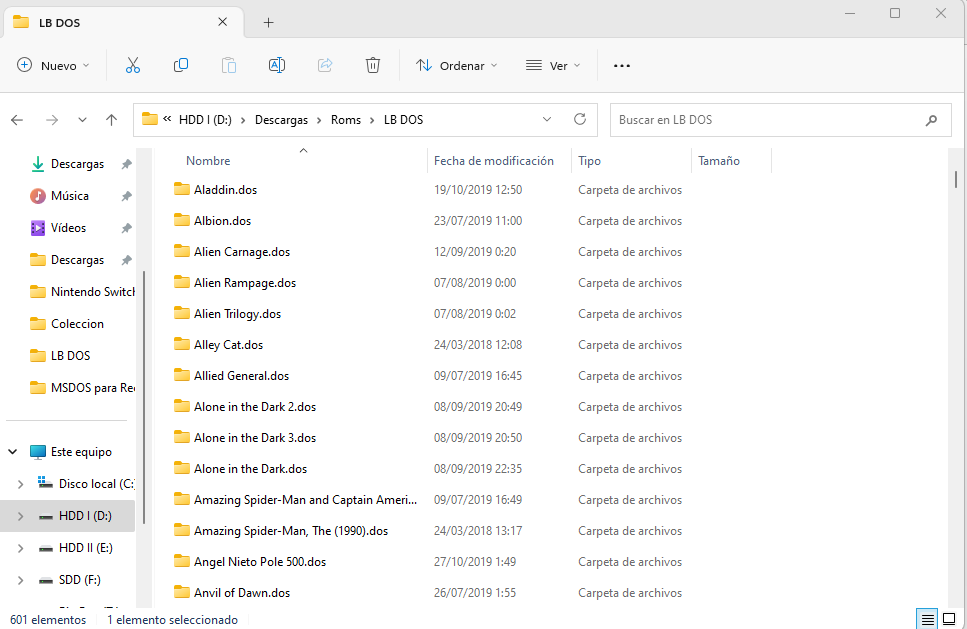The image size is (967, 629).
Task: Click the Buscar en LB DOS search box
Action: click(x=765, y=120)
